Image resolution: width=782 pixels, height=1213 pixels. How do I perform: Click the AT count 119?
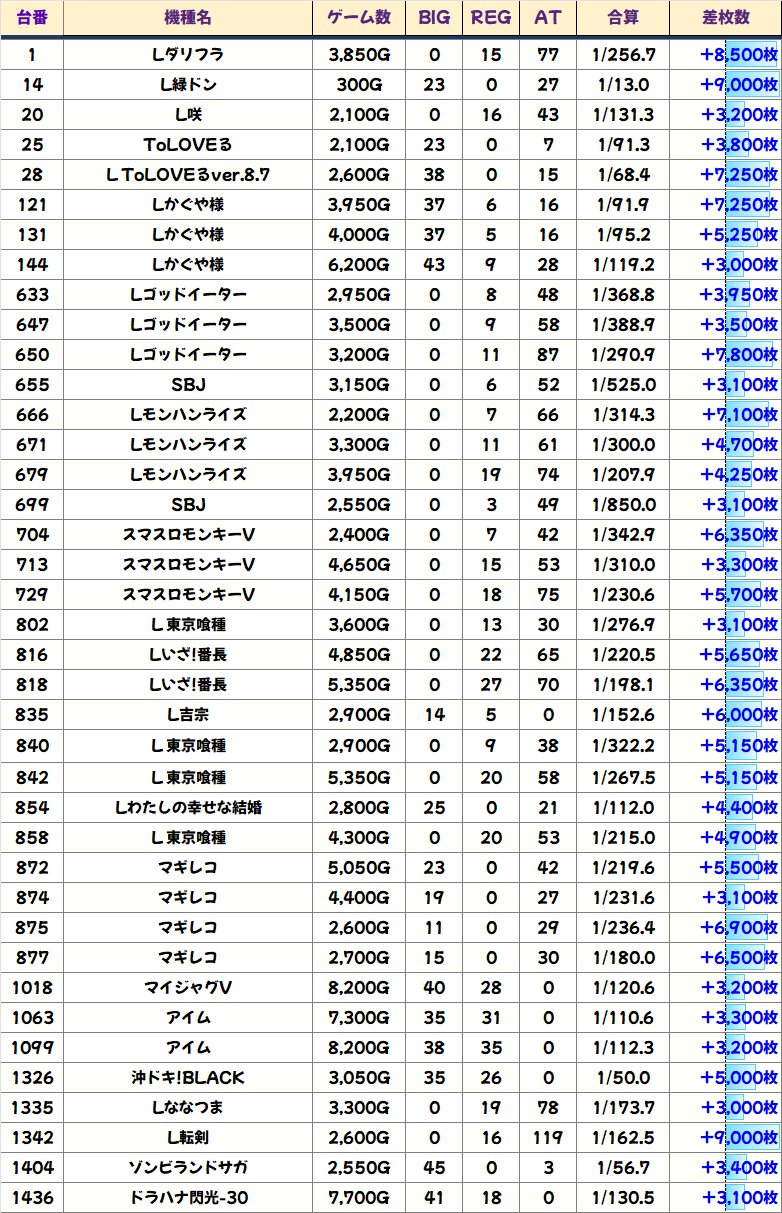click(548, 1138)
